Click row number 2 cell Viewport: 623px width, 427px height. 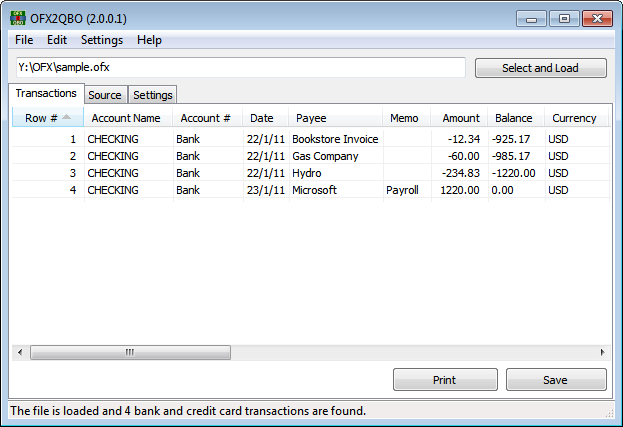coord(48,156)
